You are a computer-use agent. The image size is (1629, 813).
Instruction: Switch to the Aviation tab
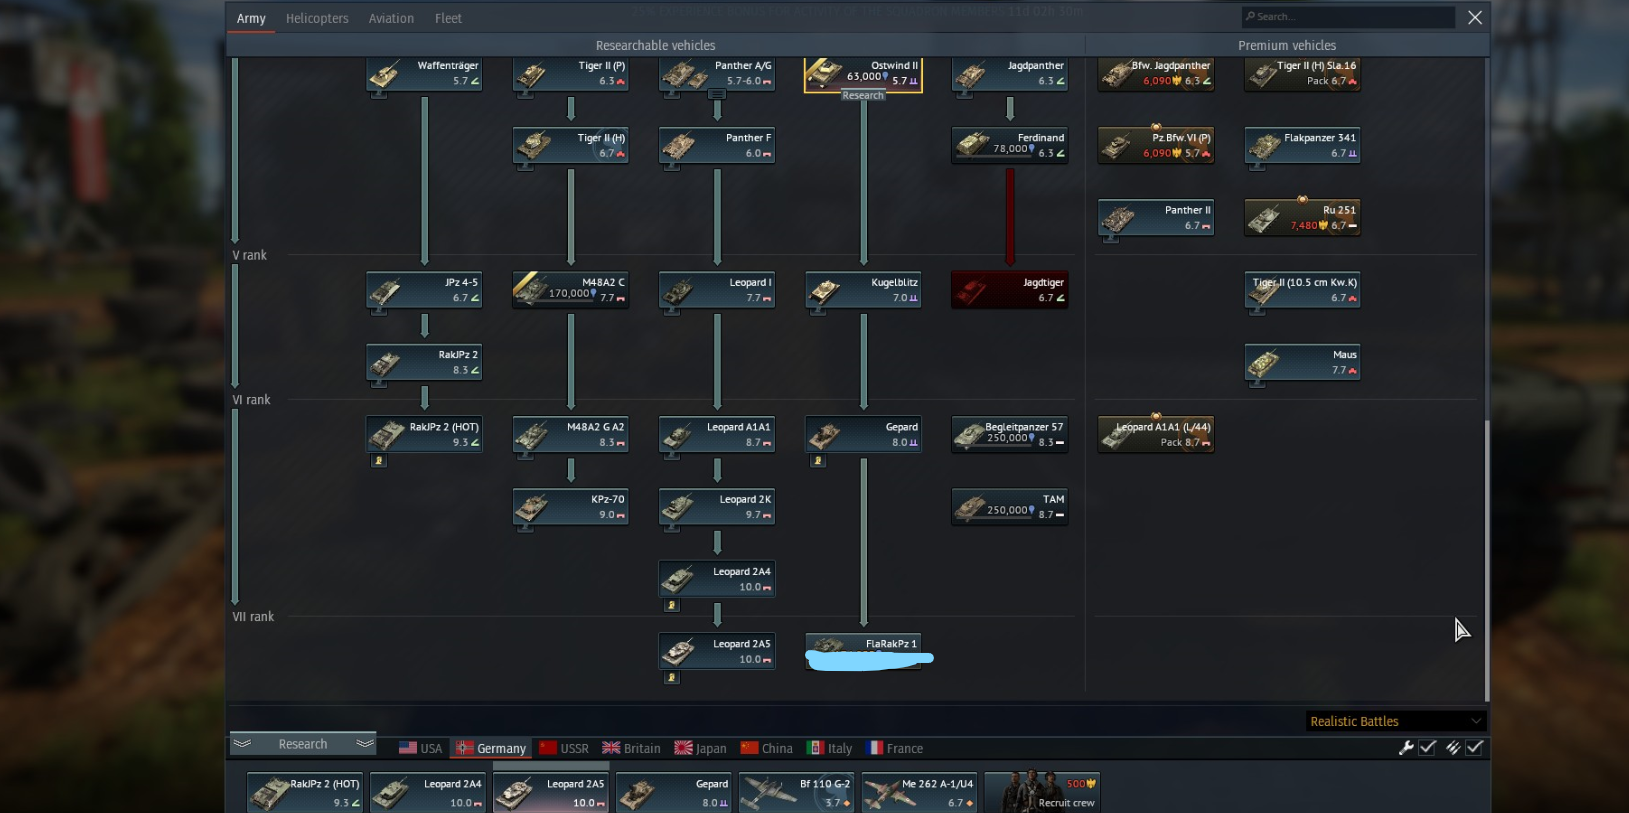[x=391, y=18]
